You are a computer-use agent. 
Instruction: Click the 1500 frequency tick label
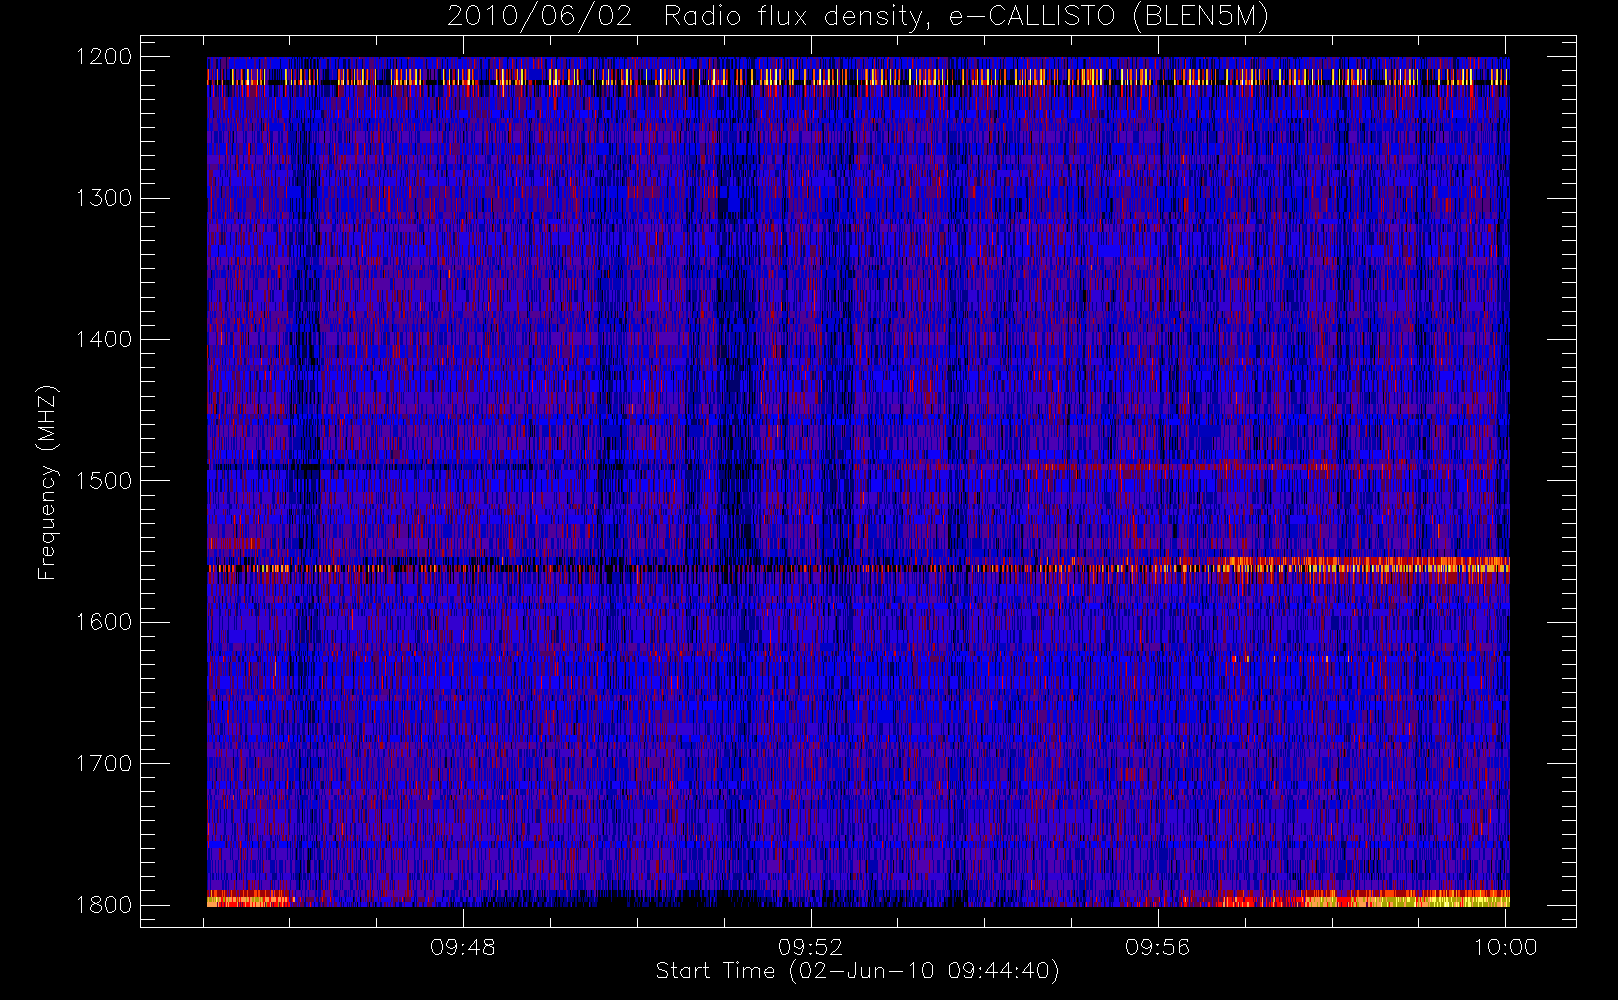pos(104,481)
